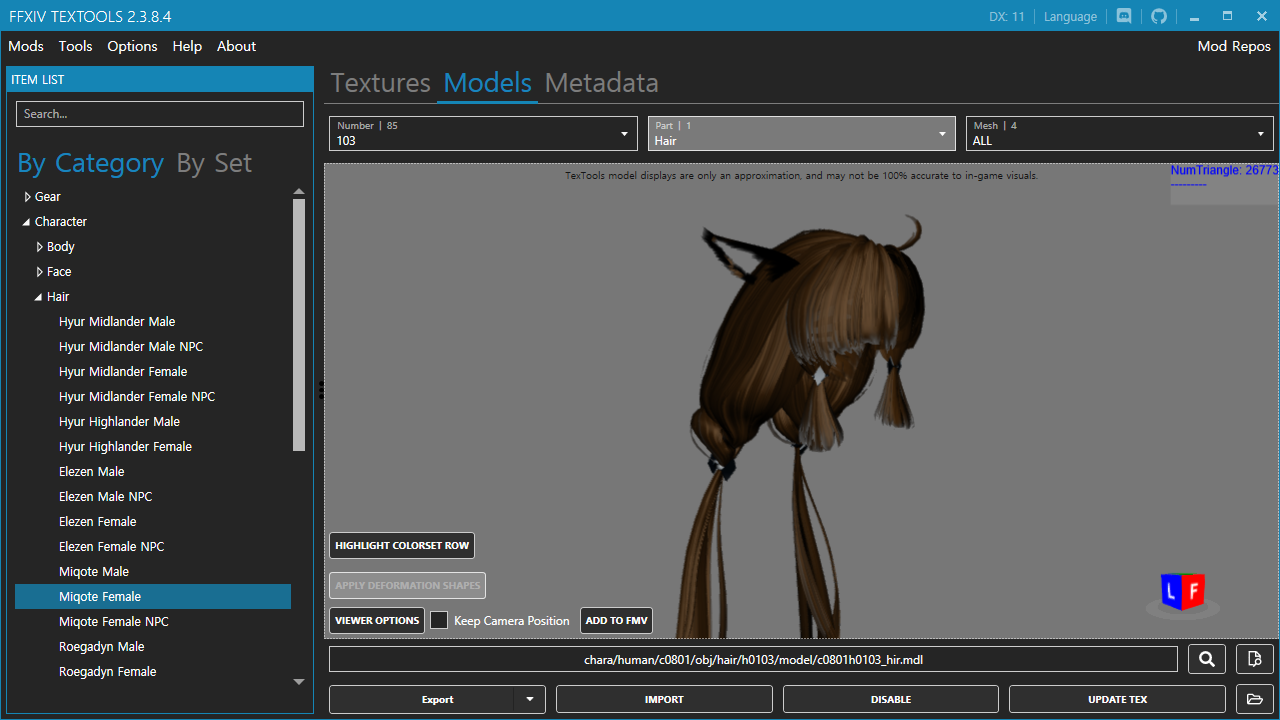1280x720 pixels.
Task: Select Elezen Female
Action: coord(98,522)
